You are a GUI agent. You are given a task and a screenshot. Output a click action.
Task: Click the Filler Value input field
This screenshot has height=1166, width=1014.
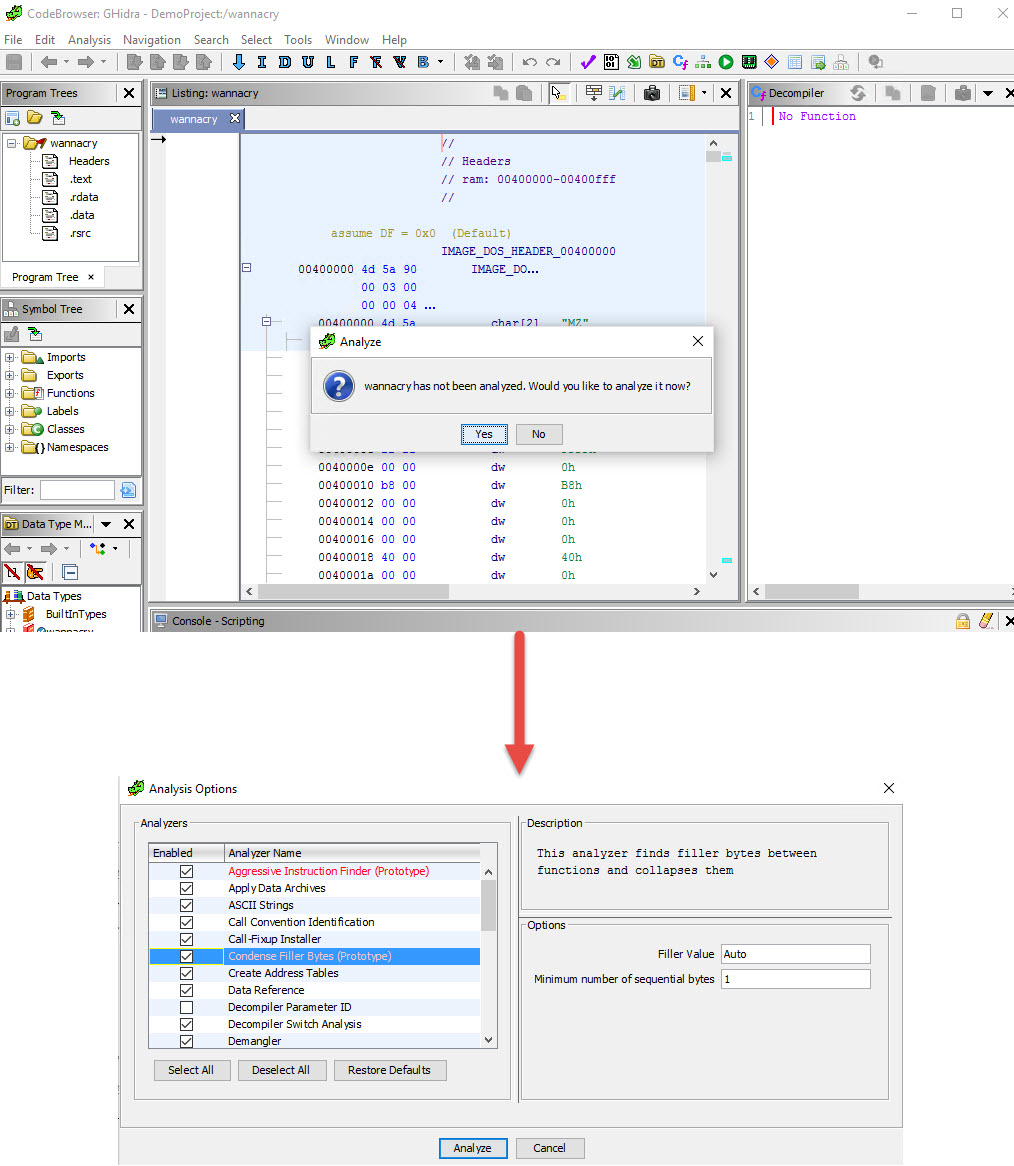click(795, 954)
